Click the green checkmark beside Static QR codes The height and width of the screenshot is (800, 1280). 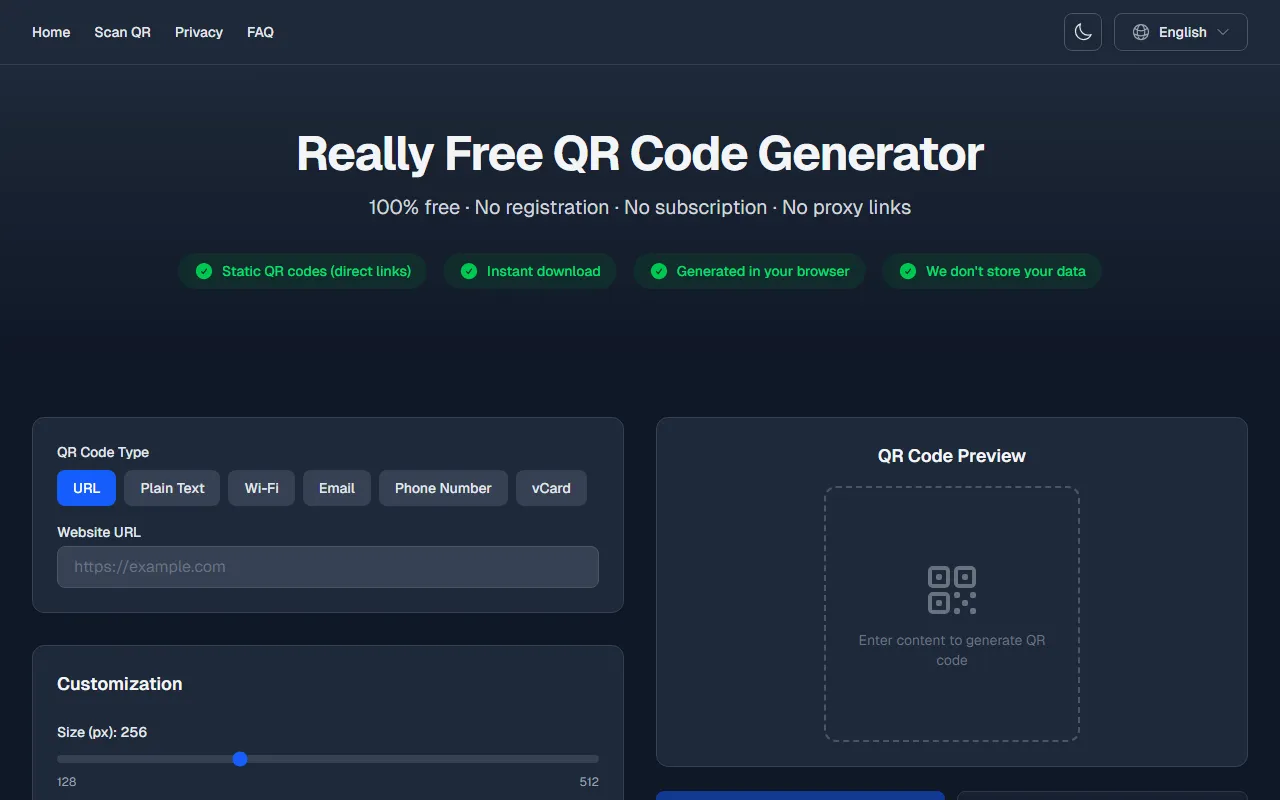204,271
